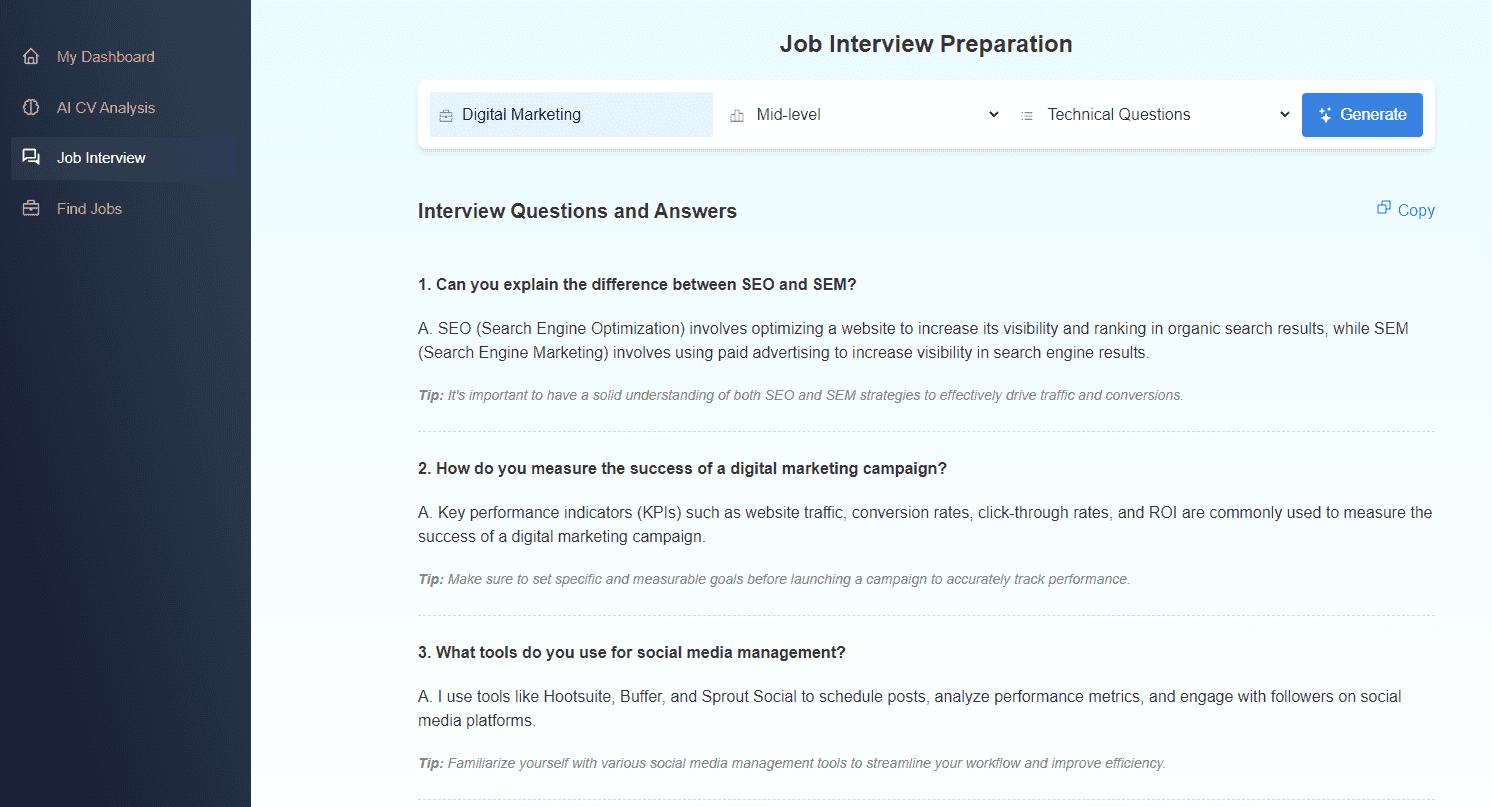The height and width of the screenshot is (807, 1492).
Task: Click the briefcase icon in the job title field
Action: 446,116
